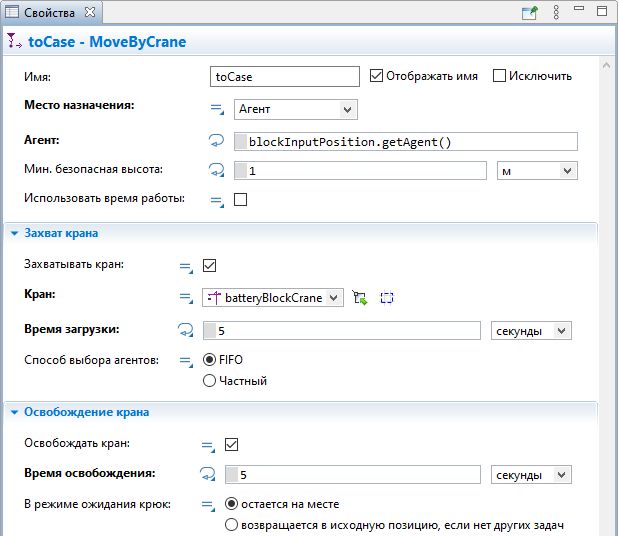This screenshot has width=618, height=536.
Task: Click the Время освобождения value field
Action: [353, 475]
